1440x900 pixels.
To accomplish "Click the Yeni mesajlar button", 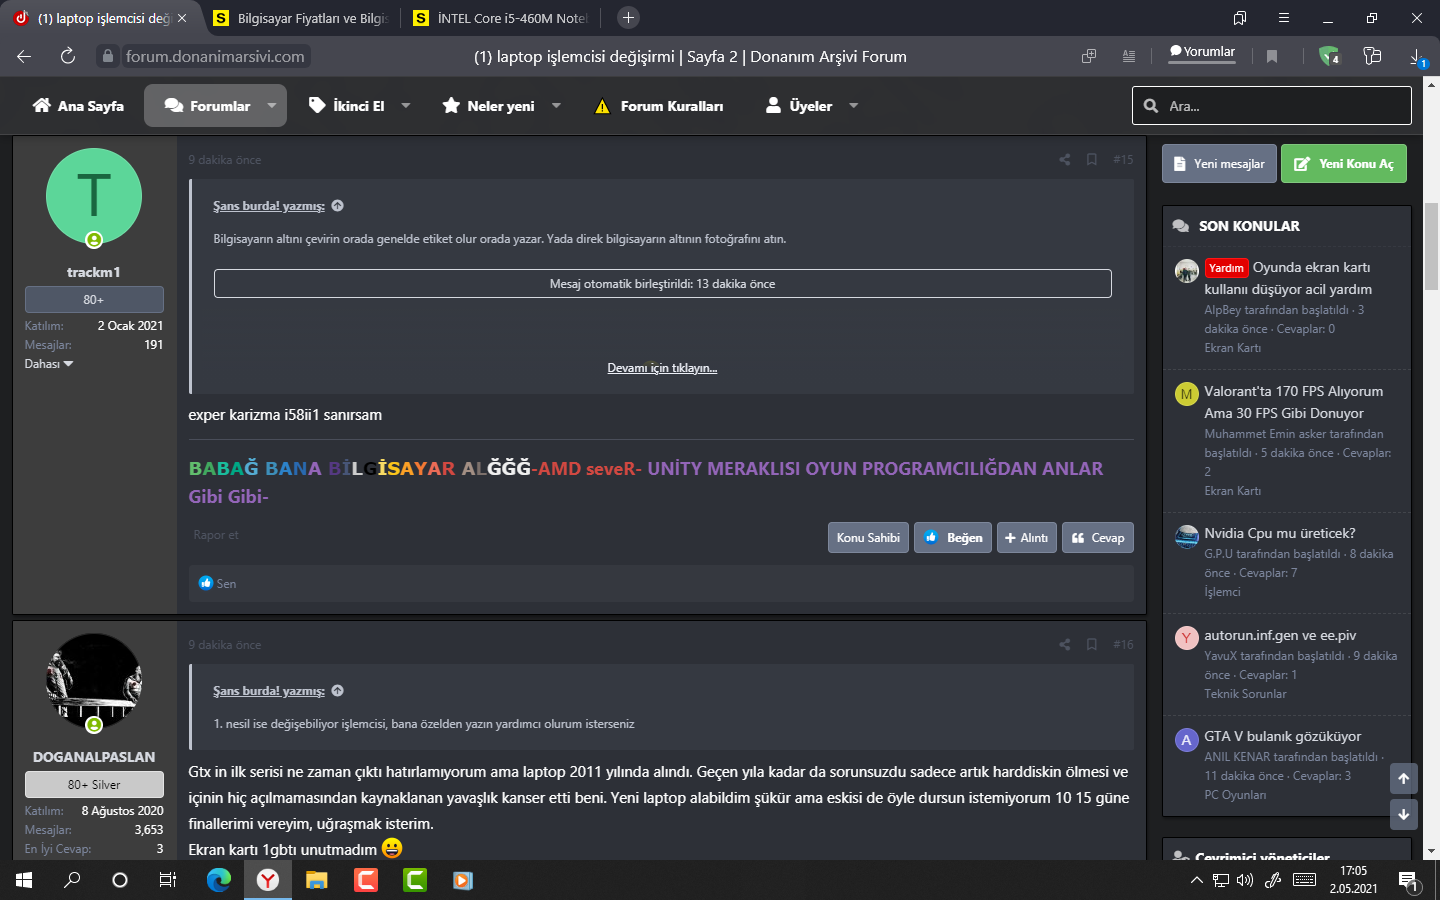I will point(1219,164).
